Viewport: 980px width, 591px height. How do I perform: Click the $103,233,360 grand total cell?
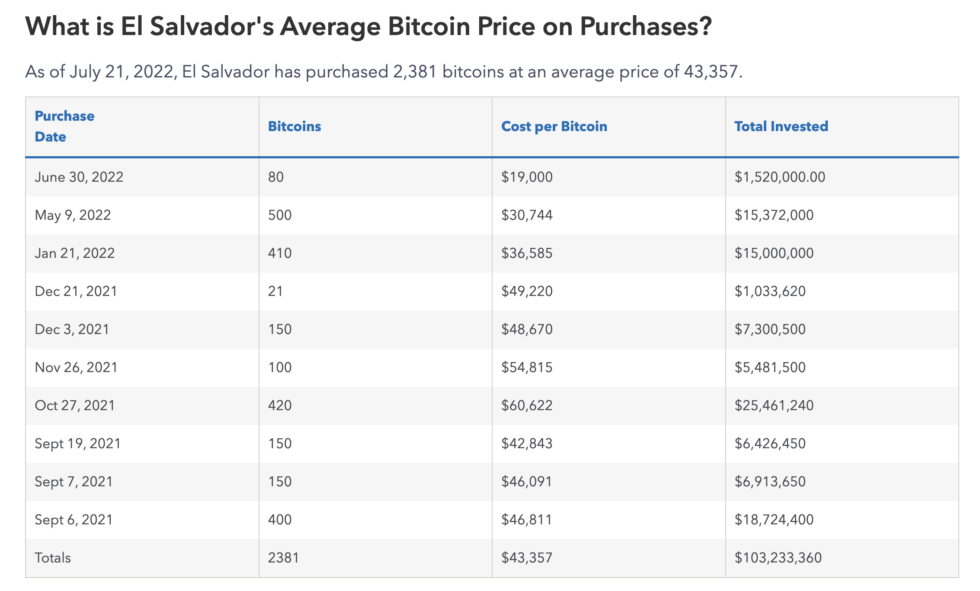tap(778, 558)
